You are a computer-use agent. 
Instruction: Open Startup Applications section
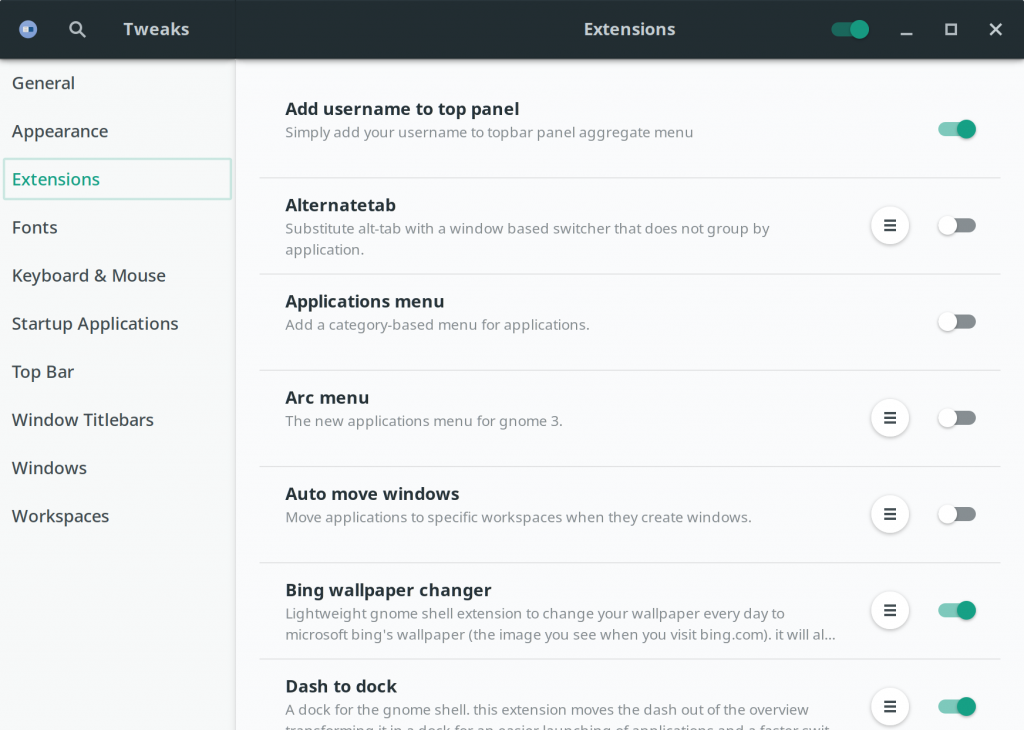95,323
